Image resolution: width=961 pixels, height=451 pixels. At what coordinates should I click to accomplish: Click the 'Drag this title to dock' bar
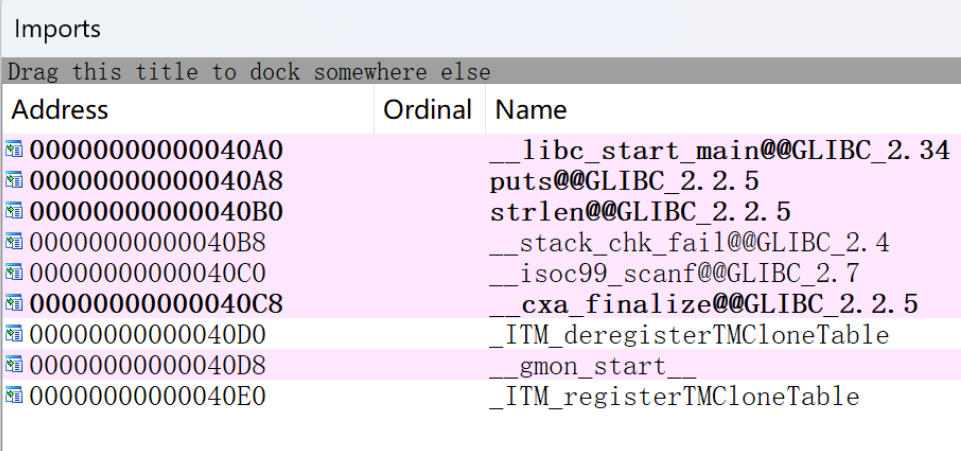point(481,72)
